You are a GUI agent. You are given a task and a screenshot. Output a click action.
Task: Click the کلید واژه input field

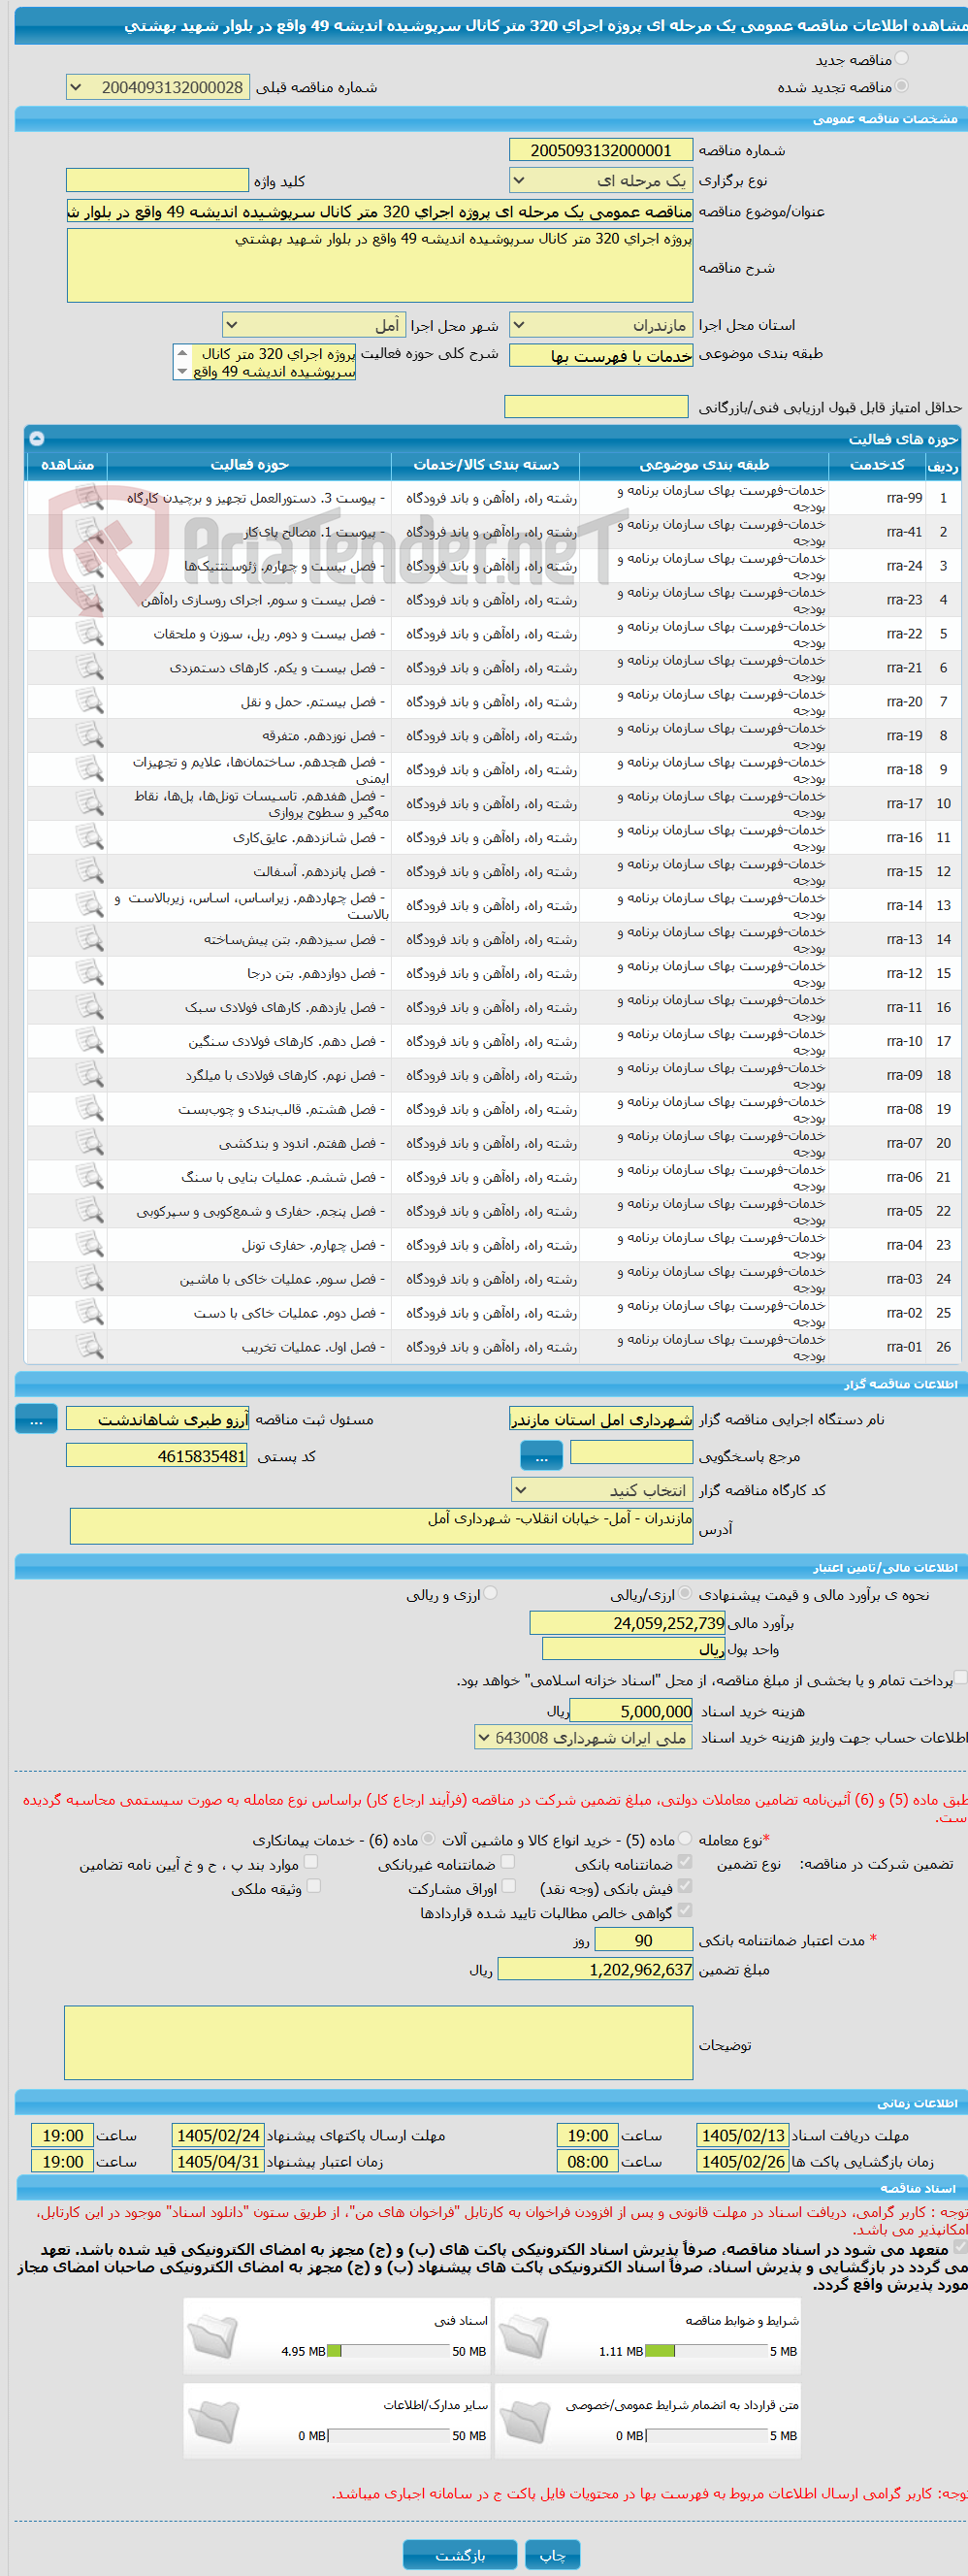pyautogui.click(x=157, y=180)
